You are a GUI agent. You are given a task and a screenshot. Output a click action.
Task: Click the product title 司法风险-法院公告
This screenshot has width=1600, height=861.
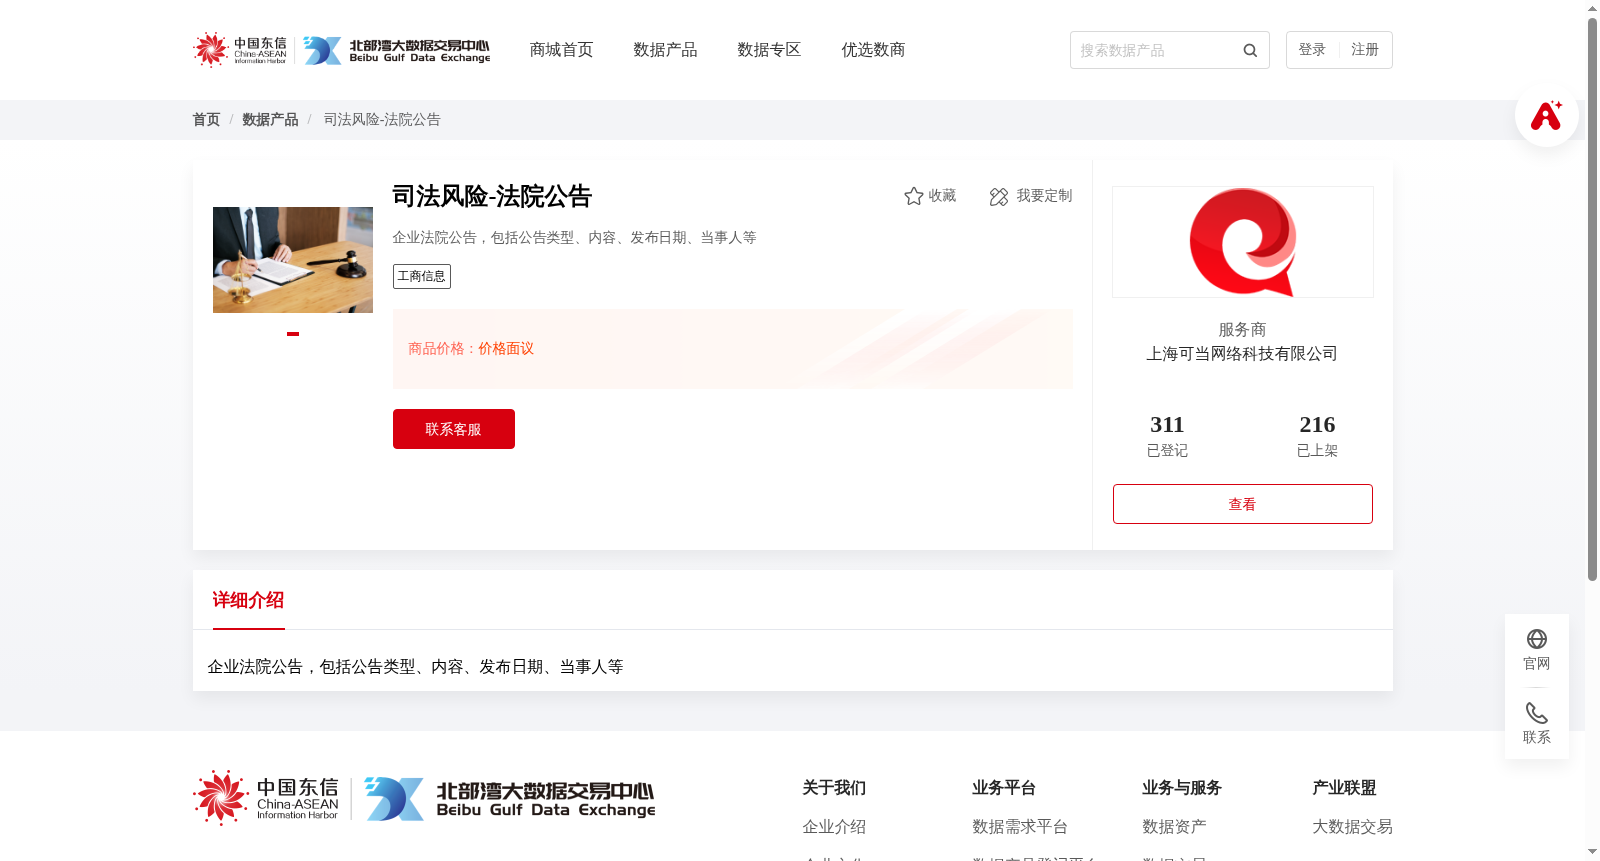pos(492,196)
